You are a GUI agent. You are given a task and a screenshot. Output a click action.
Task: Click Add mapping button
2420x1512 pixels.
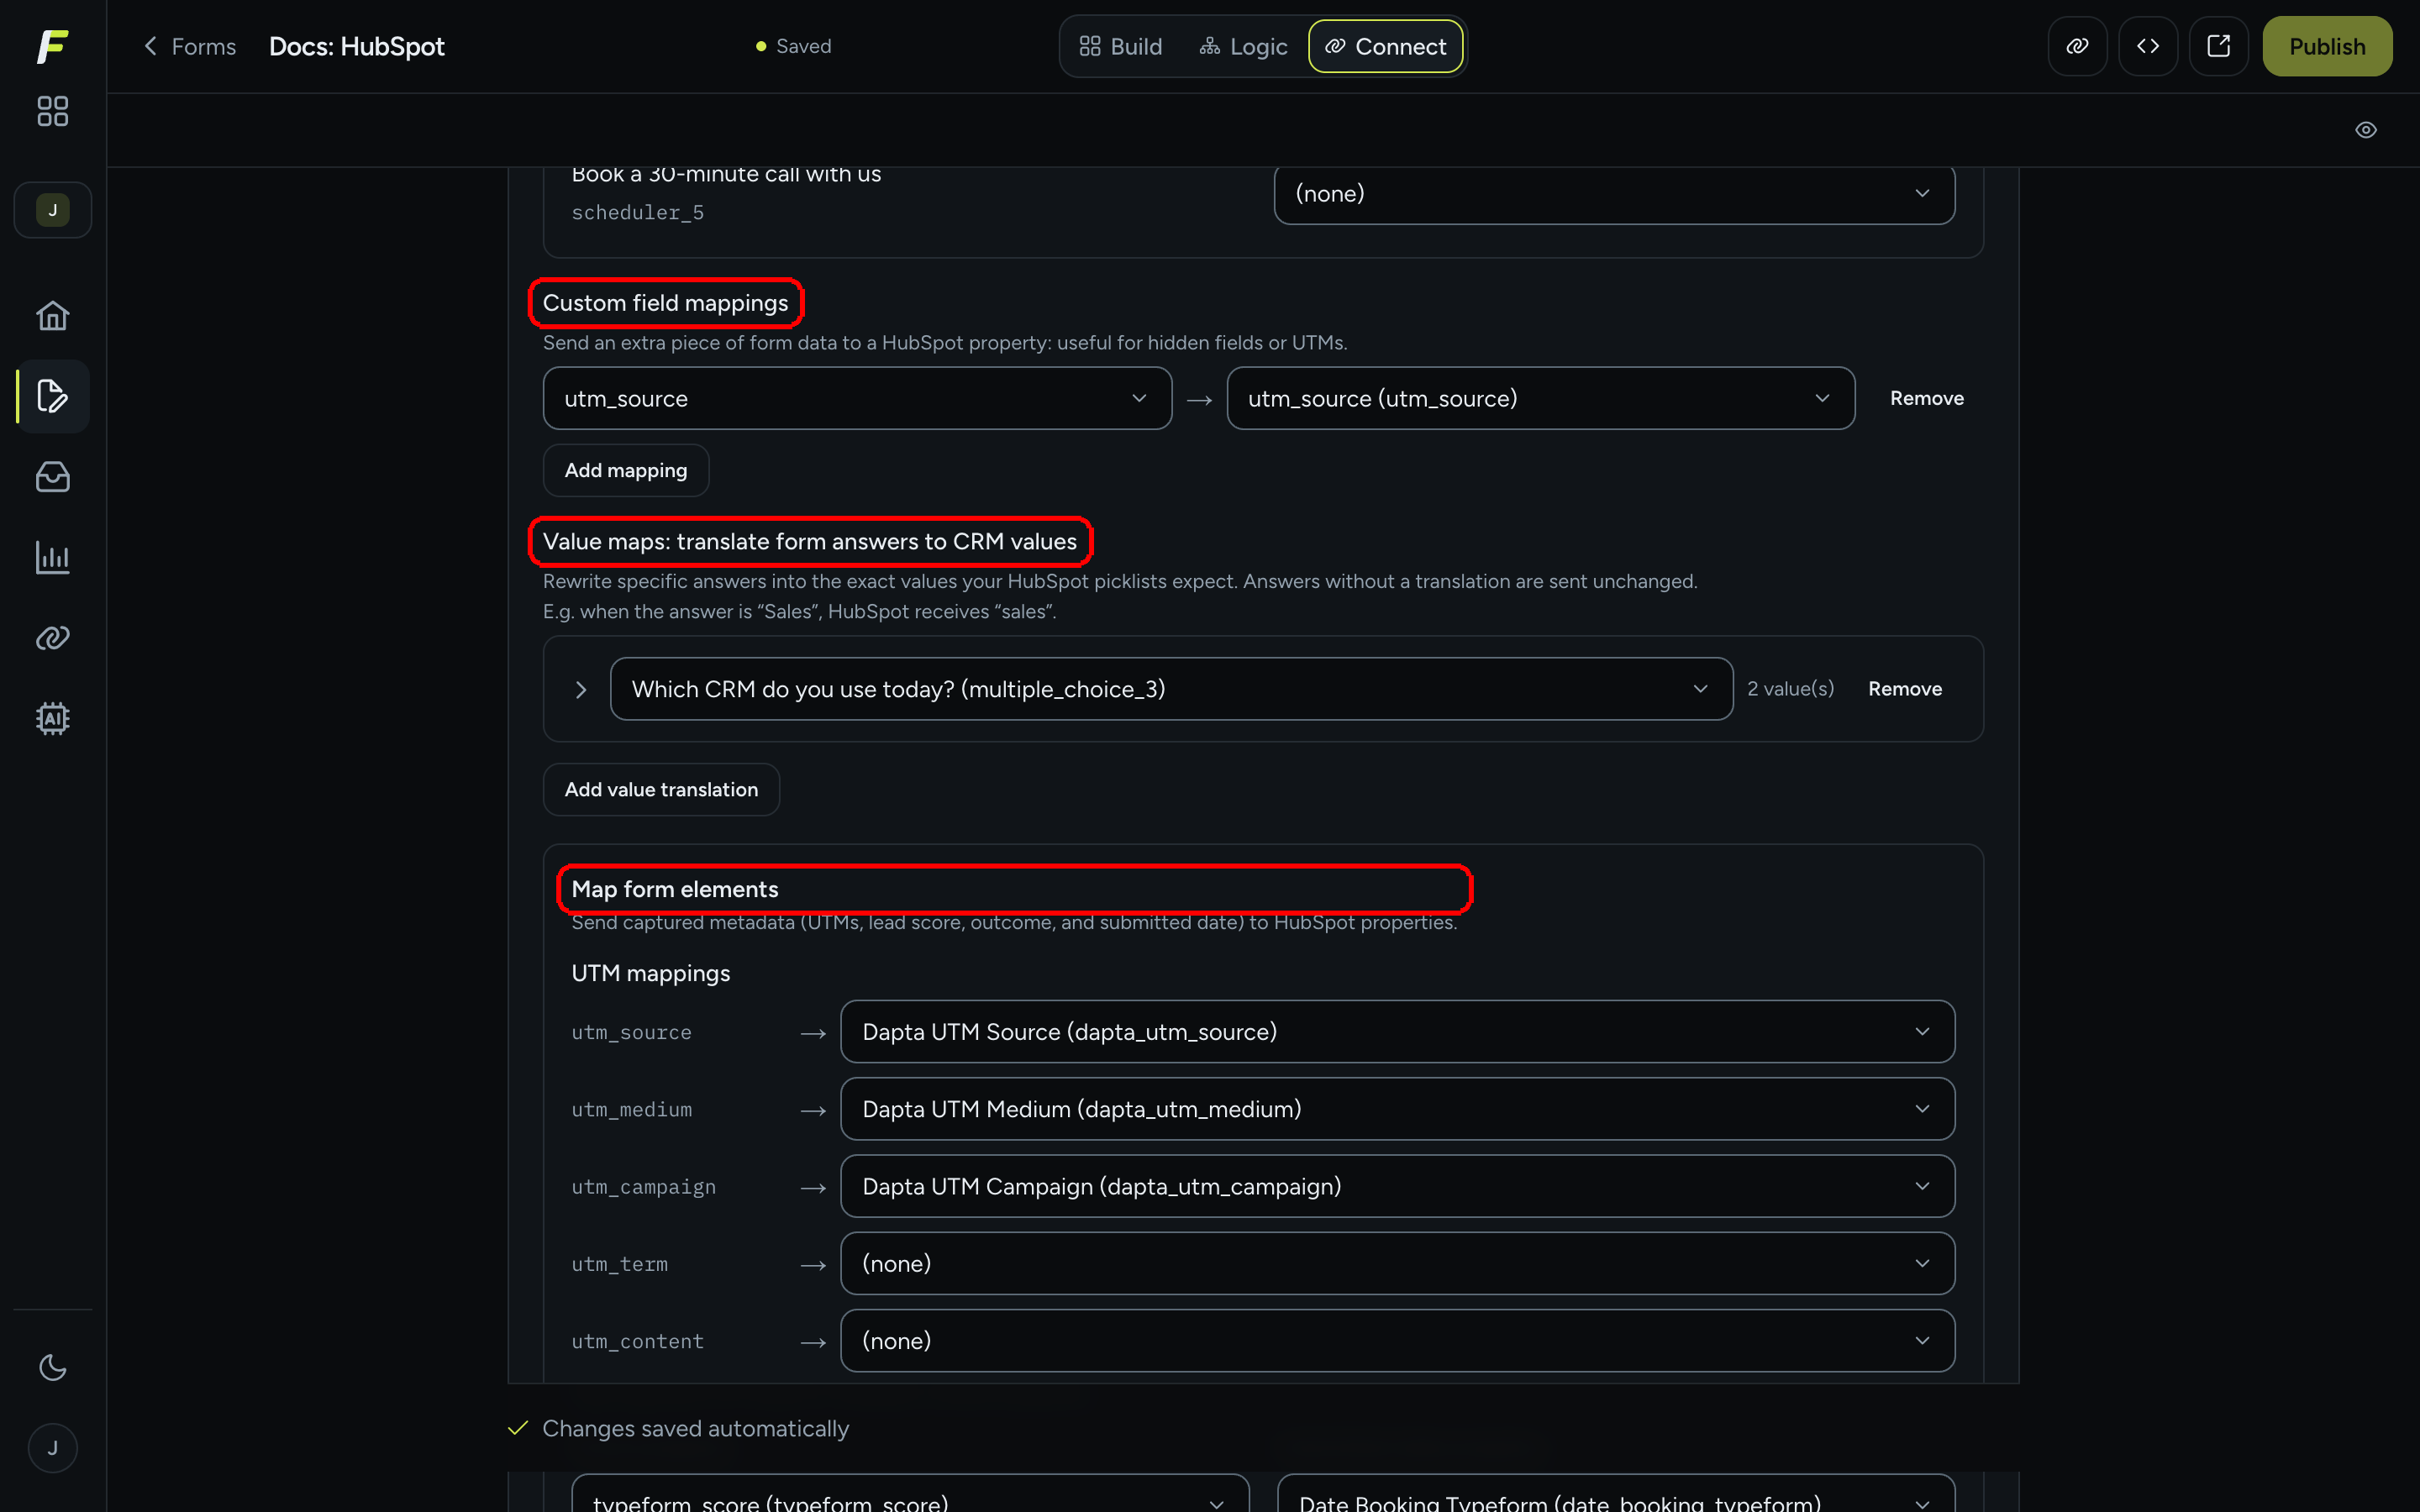(x=626, y=470)
